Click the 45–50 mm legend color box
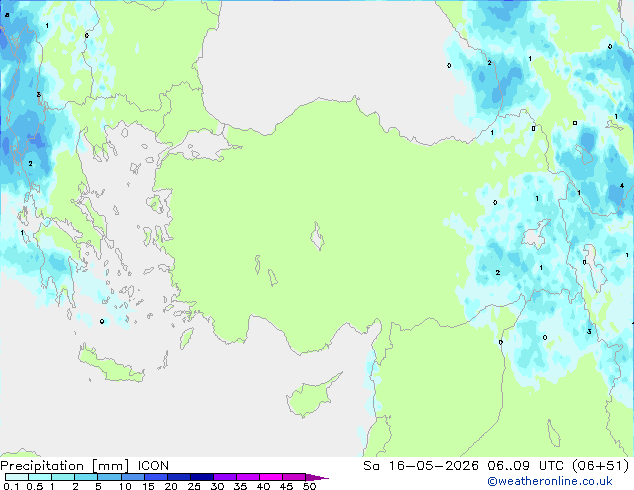634x490 pixels. [x=294, y=477]
